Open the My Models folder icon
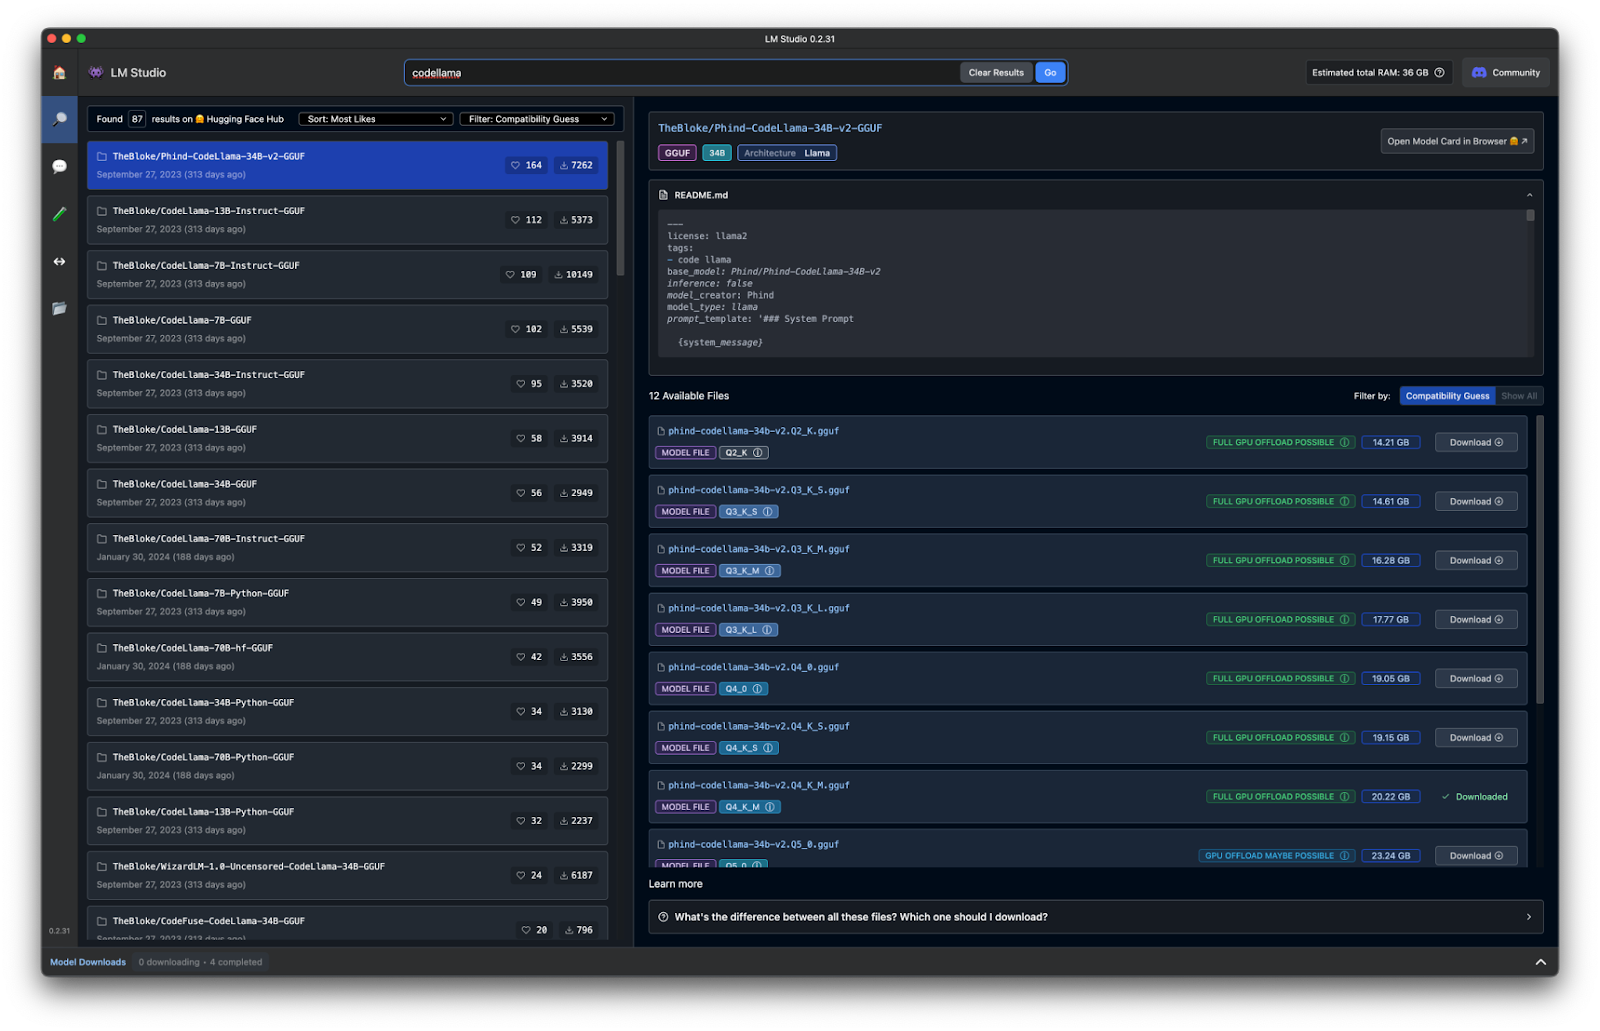 tap(59, 308)
